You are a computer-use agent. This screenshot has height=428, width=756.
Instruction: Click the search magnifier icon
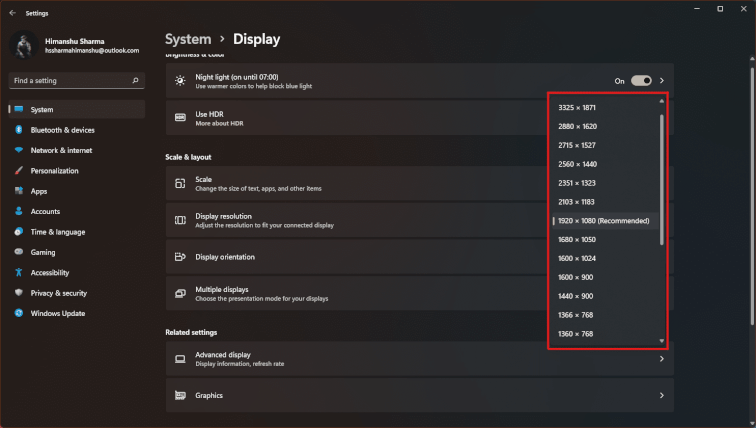pos(135,80)
